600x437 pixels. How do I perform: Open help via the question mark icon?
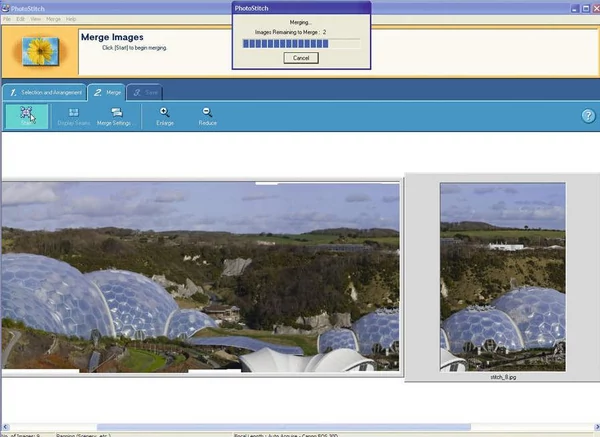coord(588,116)
